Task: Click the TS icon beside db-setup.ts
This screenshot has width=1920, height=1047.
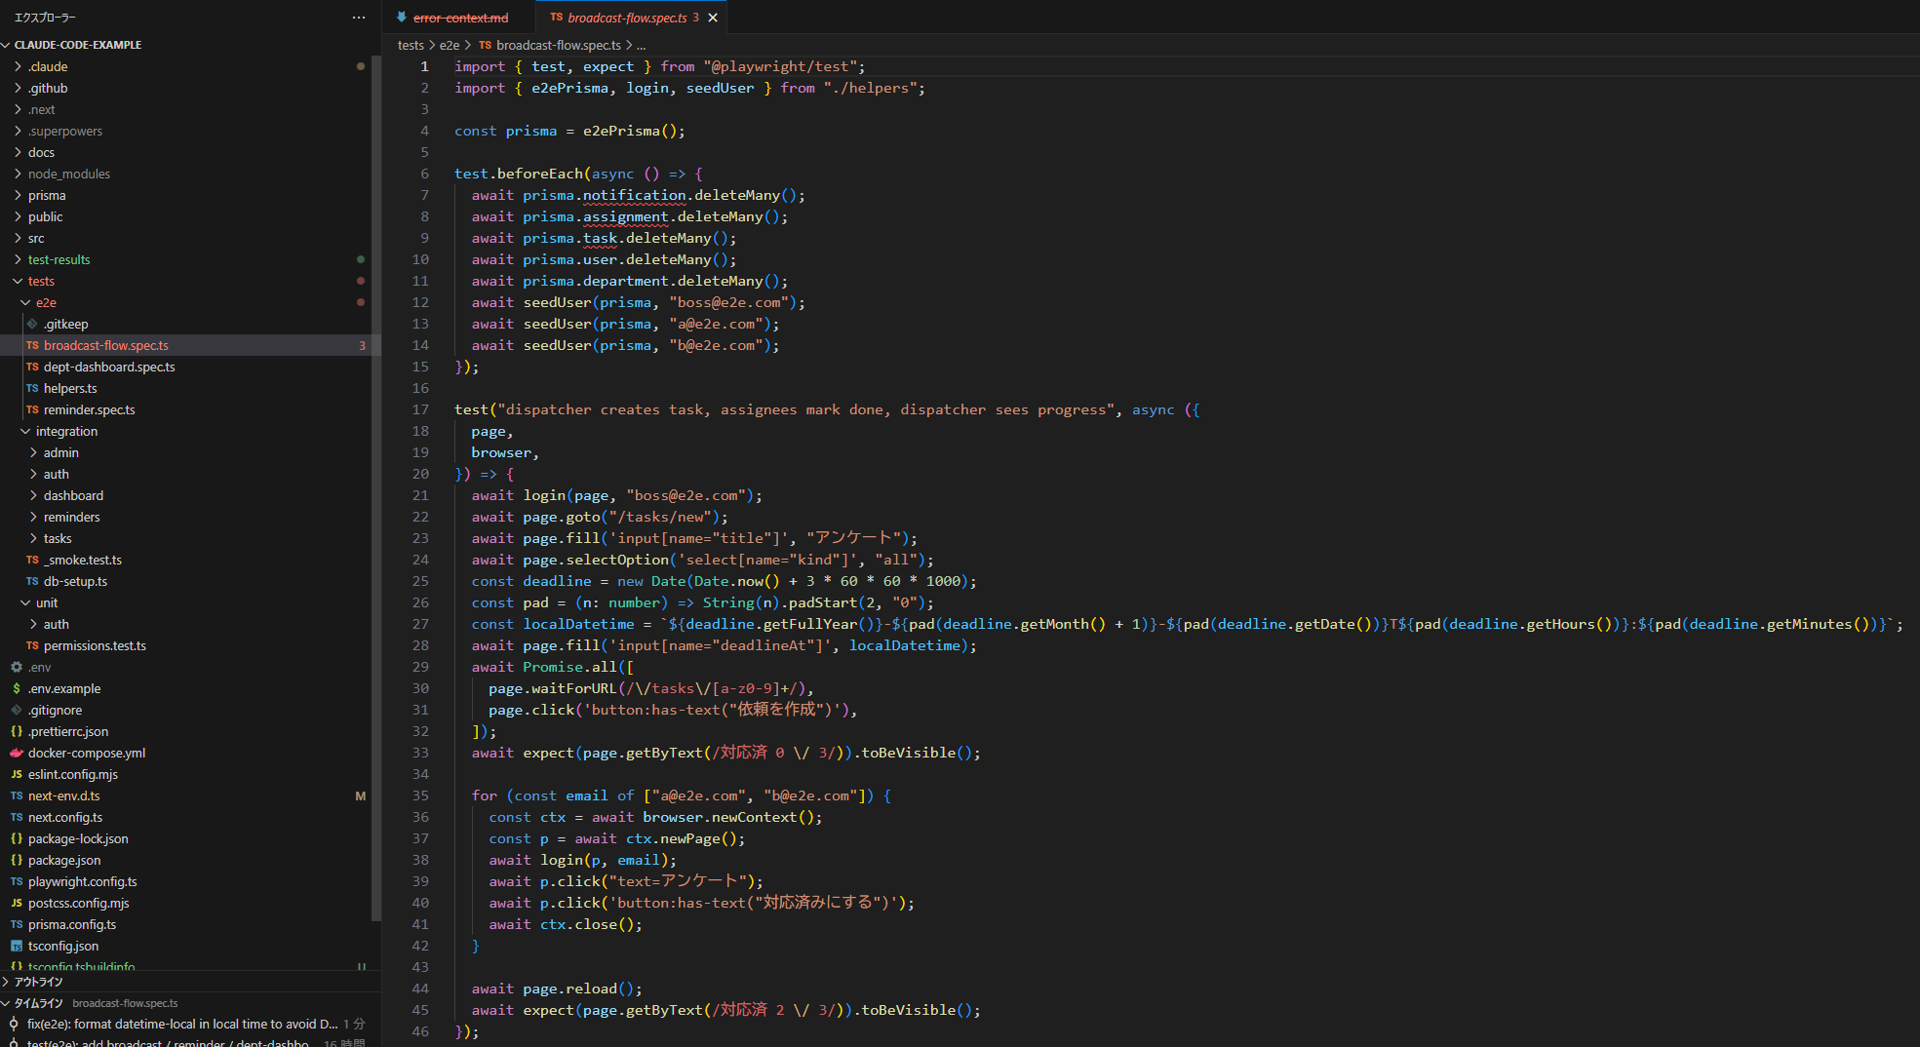Action: click(x=32, y=581)
